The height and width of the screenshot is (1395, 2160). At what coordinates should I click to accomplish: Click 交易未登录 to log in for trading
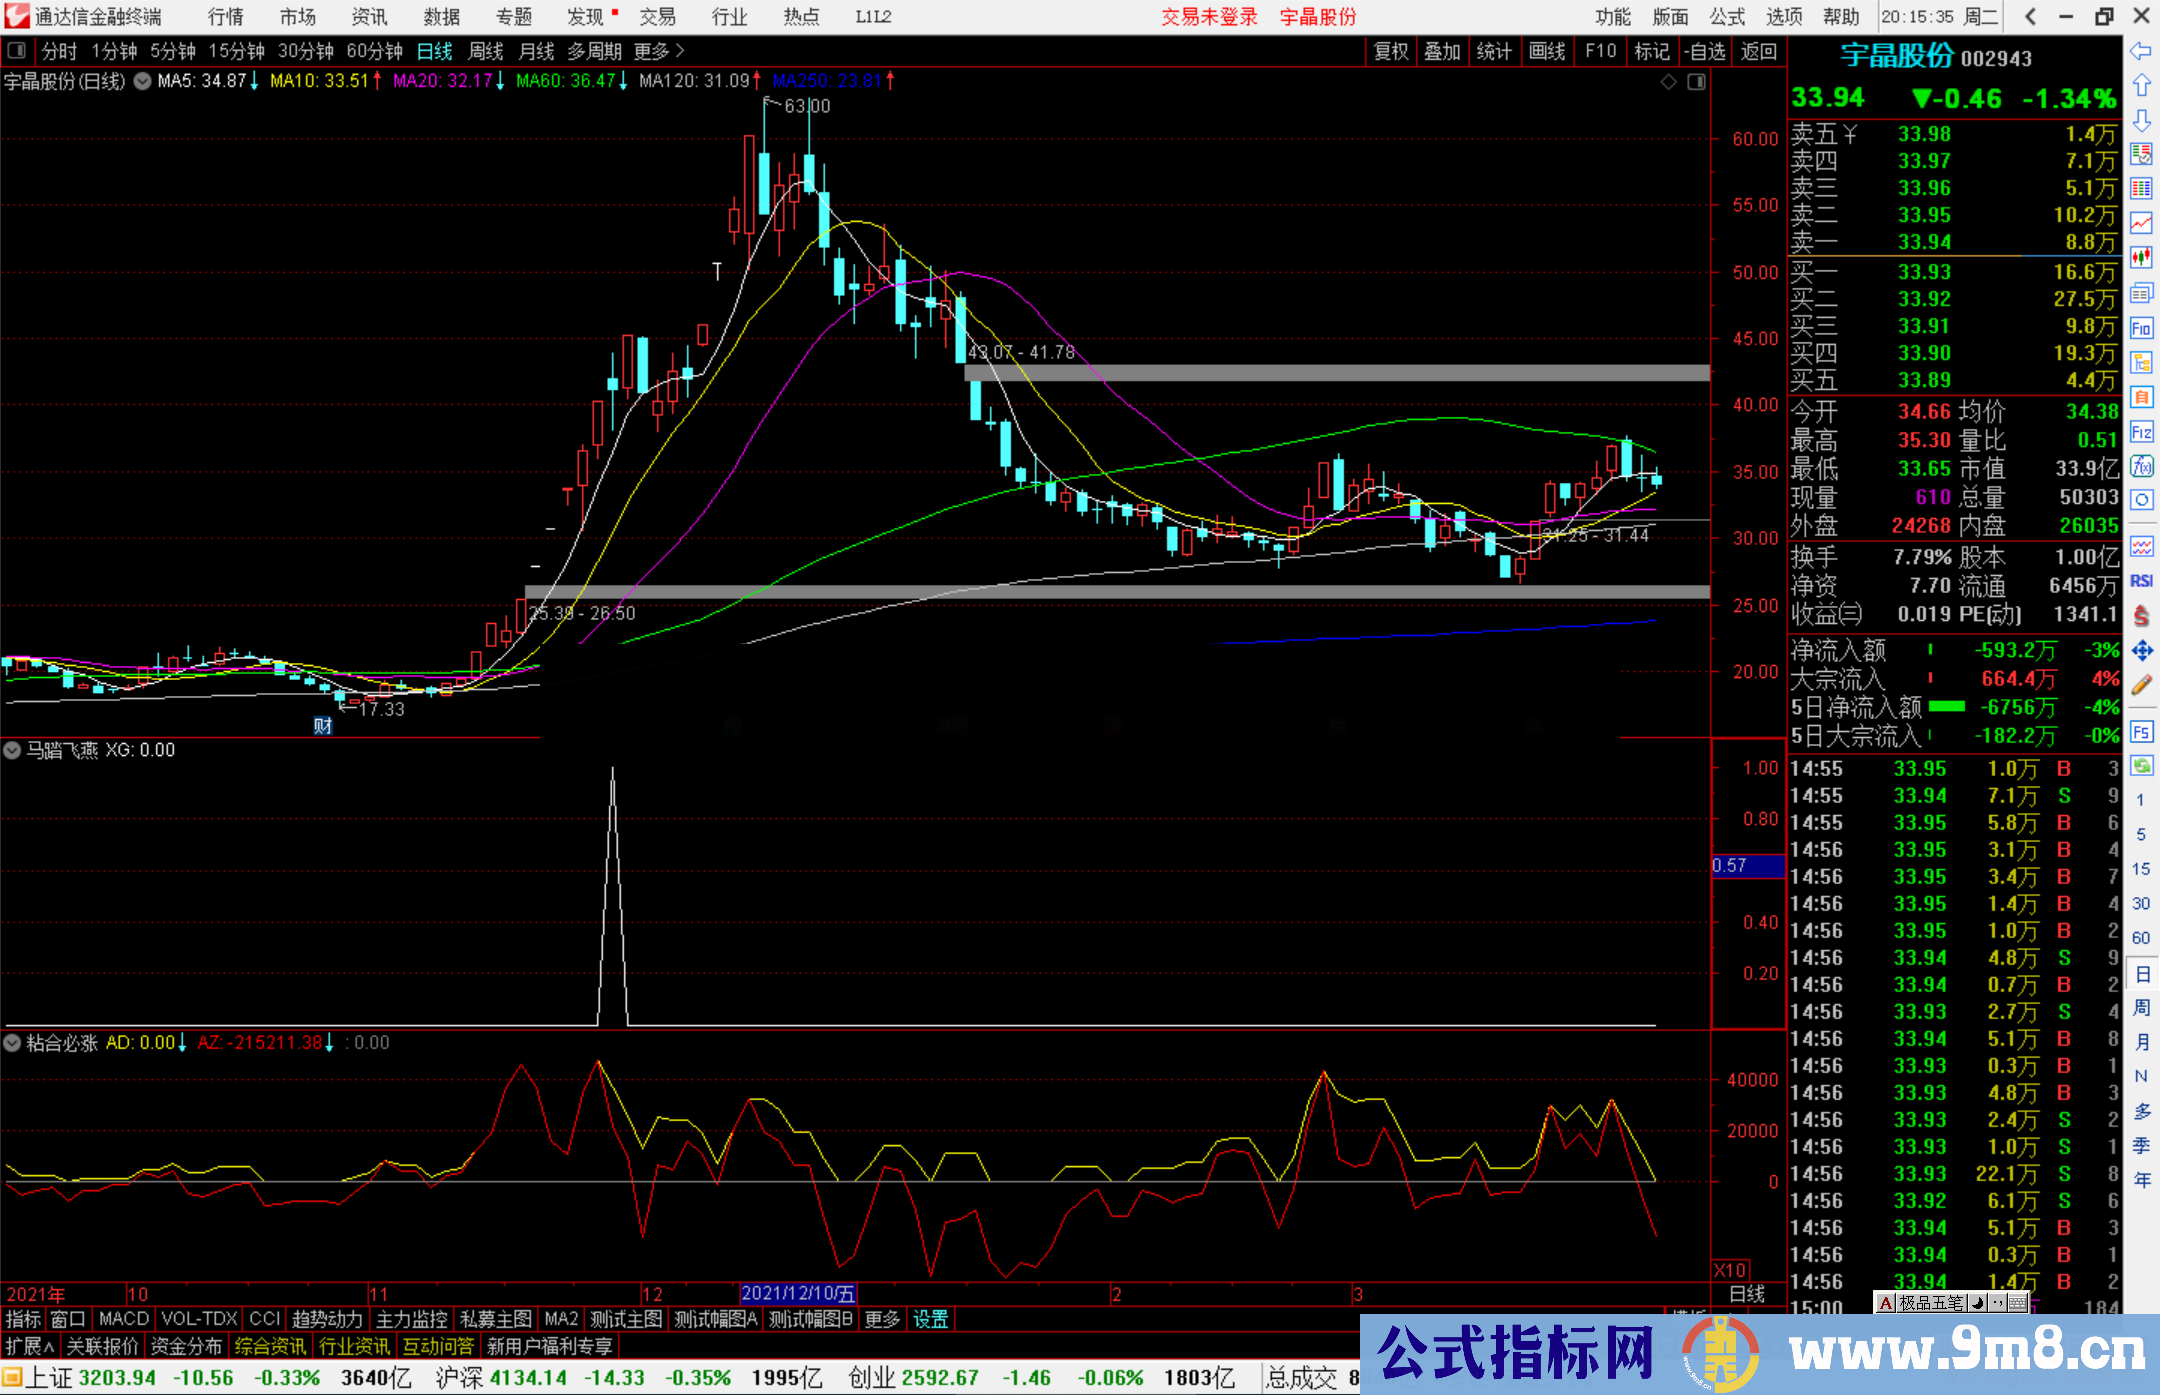[1209, 17]
